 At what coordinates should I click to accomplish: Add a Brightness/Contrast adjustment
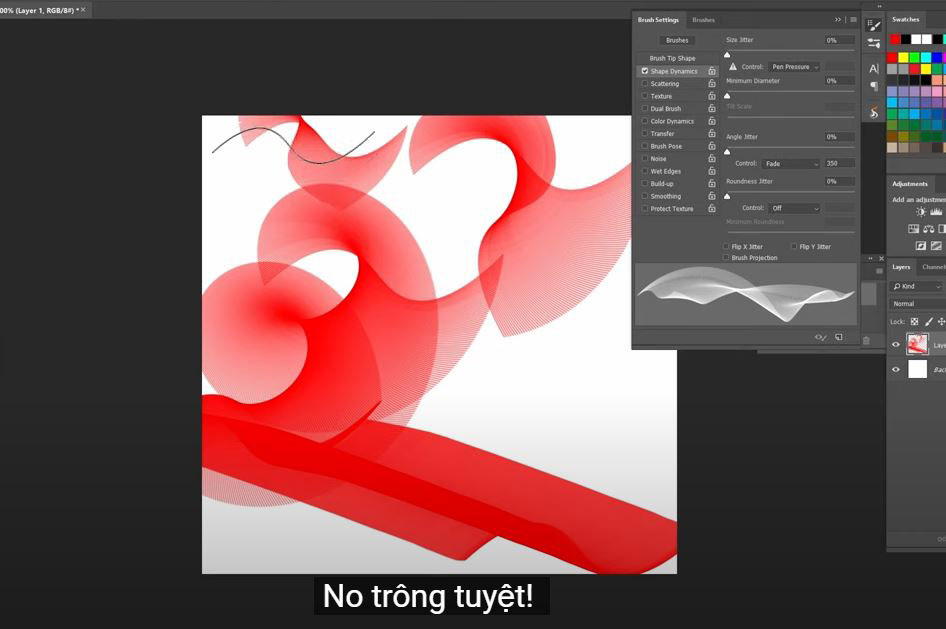pyautogui.click(x=921, y=212)
